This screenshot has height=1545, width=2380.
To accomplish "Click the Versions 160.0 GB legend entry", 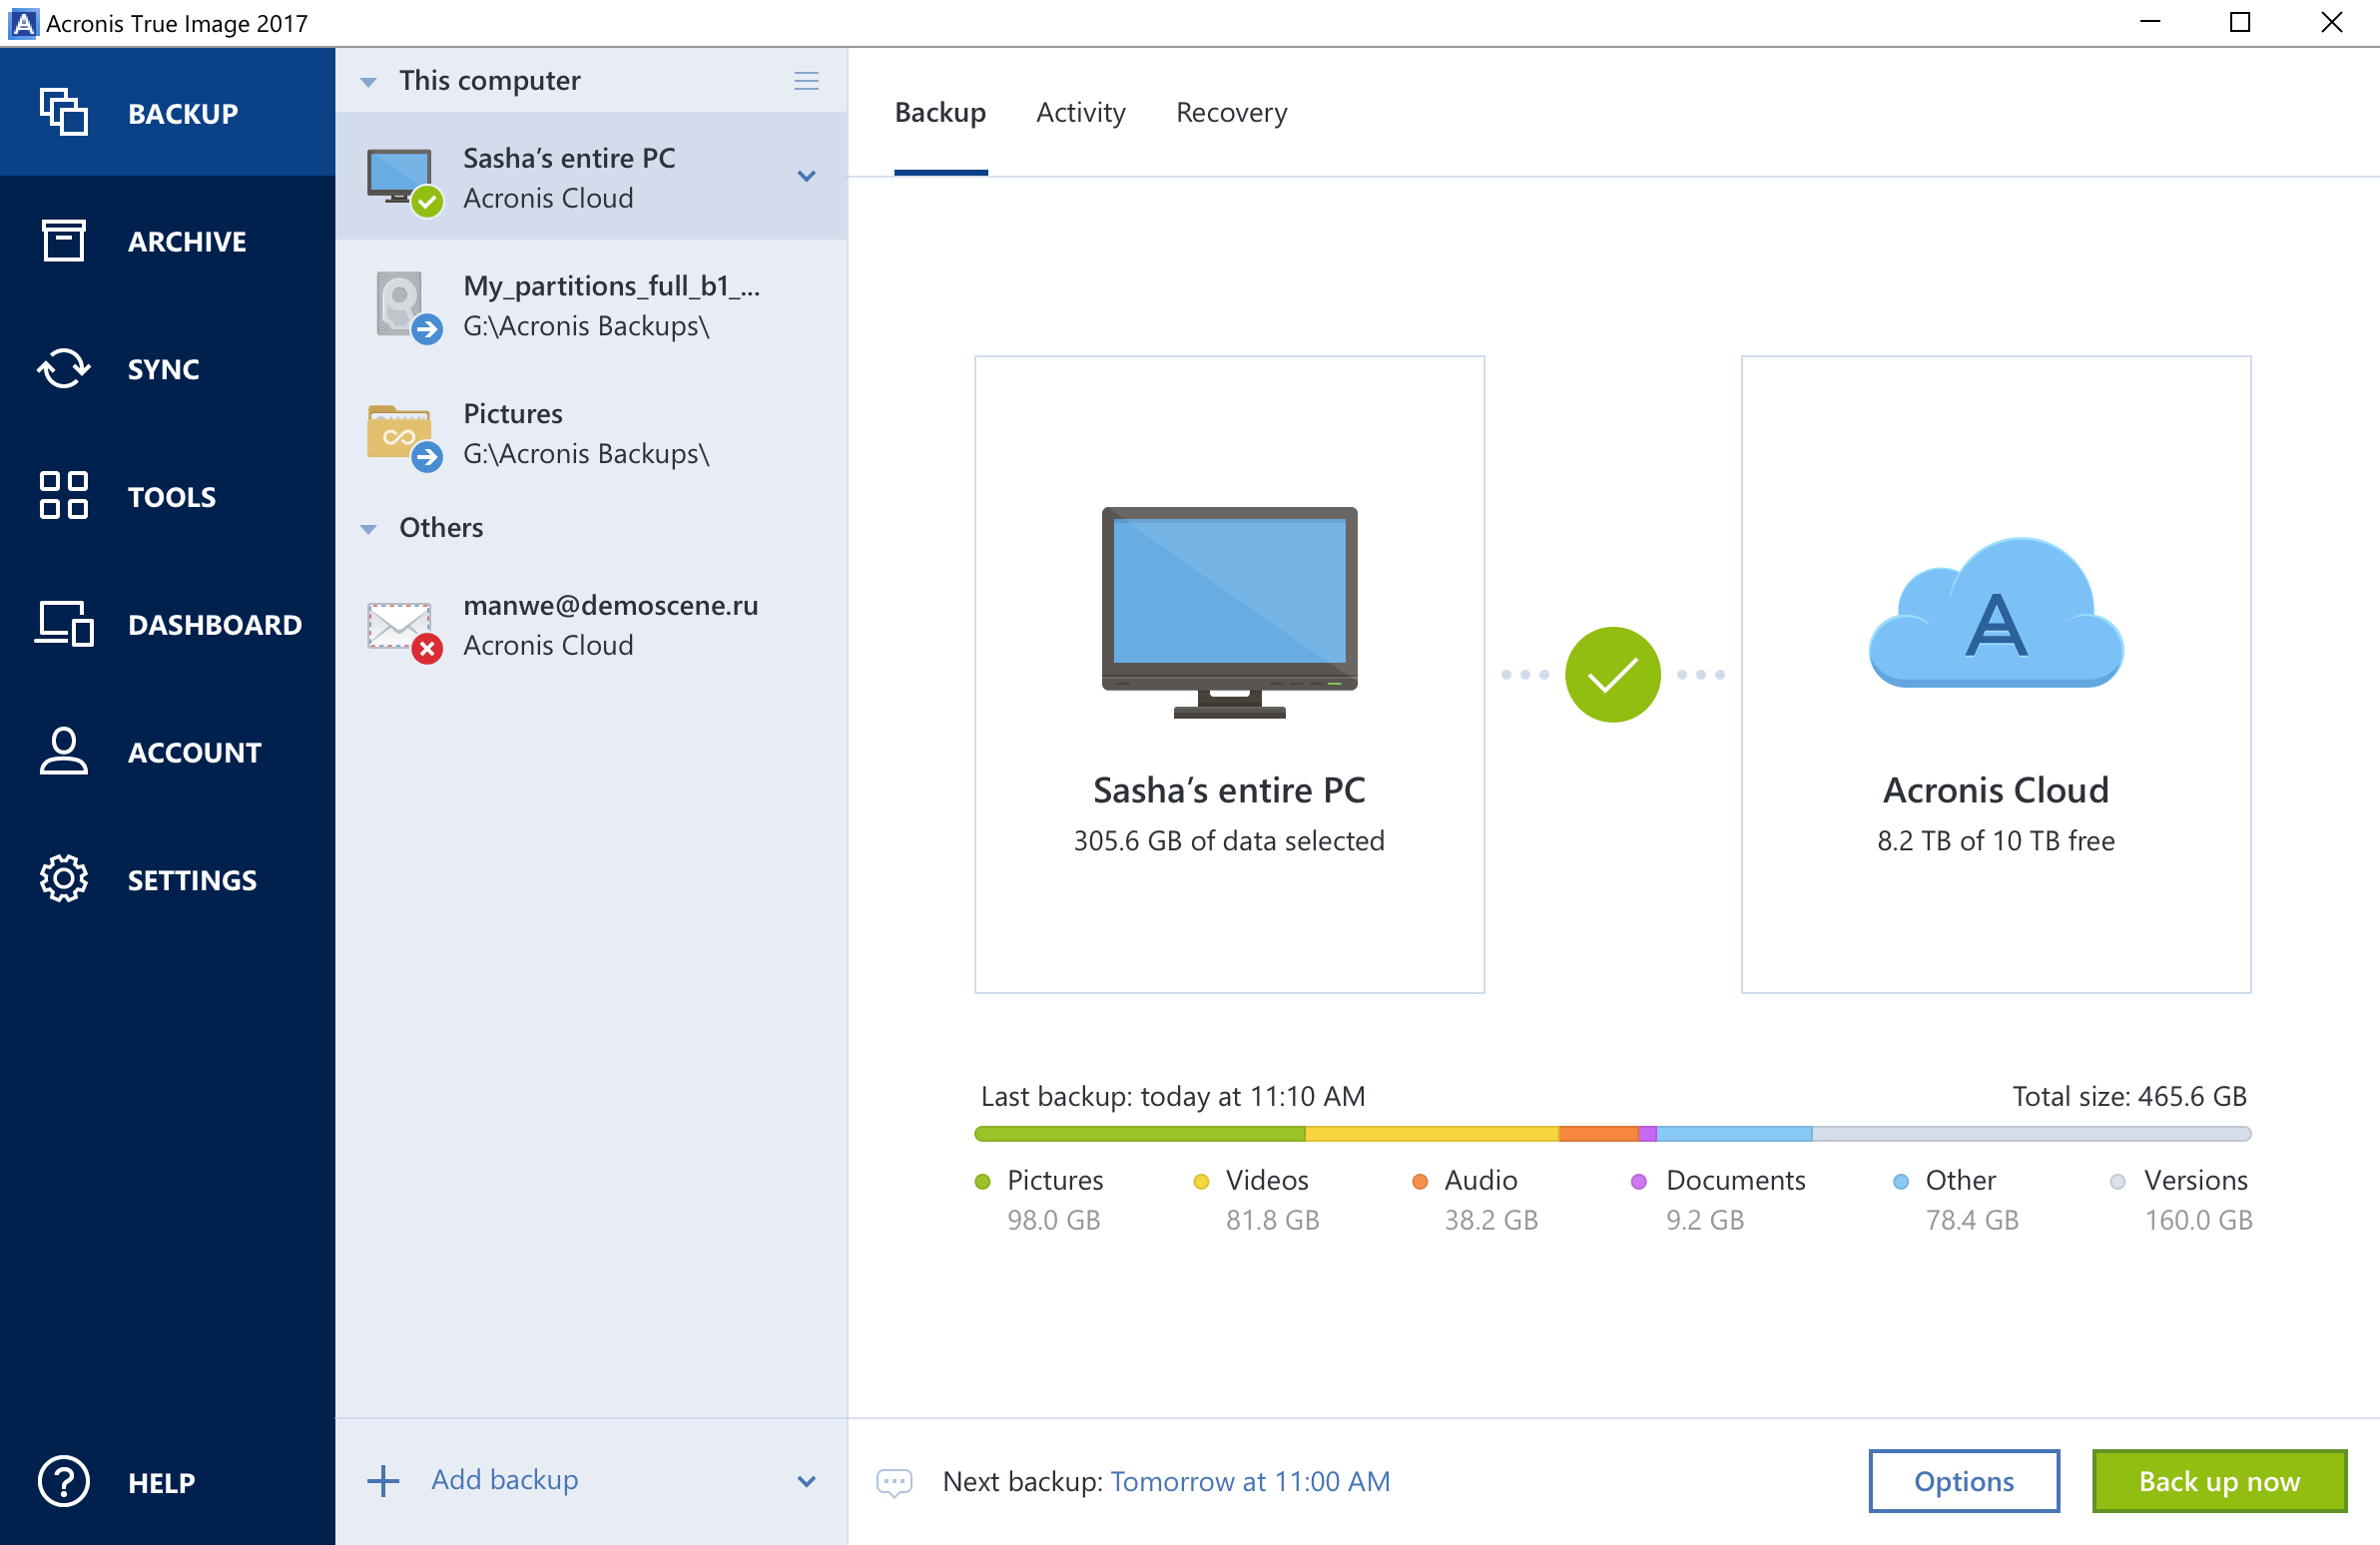I will 2181,1200.
